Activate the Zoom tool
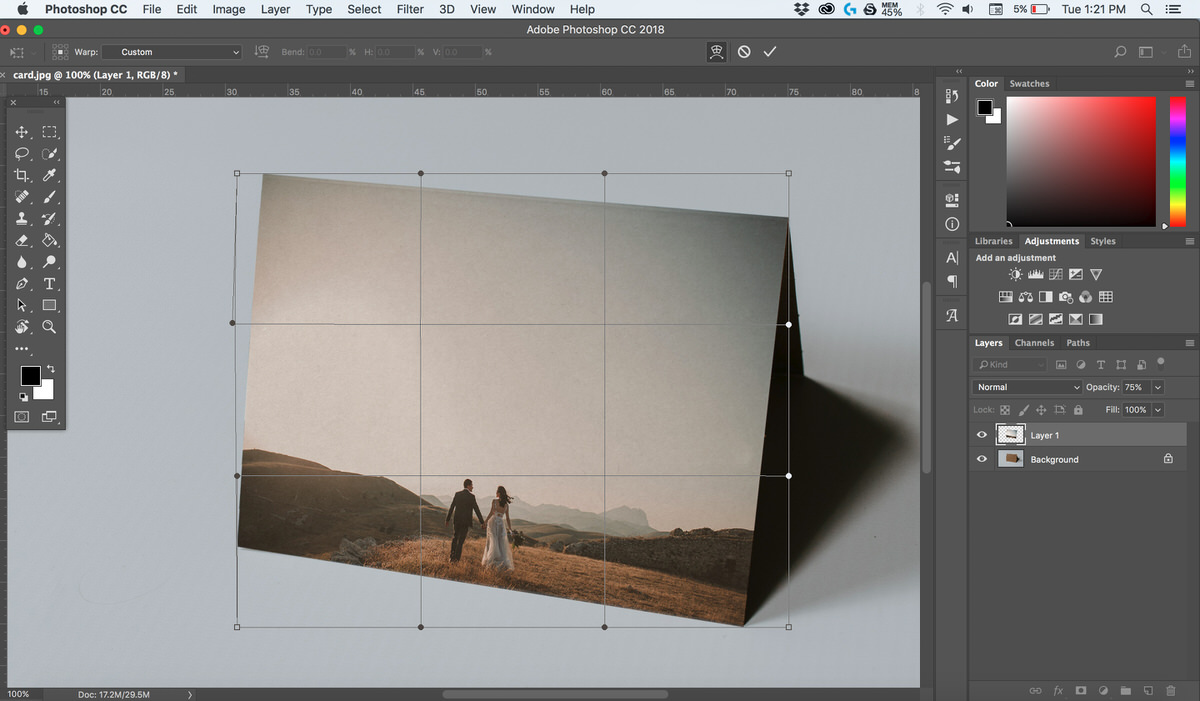This screenshot has width=1200, height=701. tap(50, 327)
